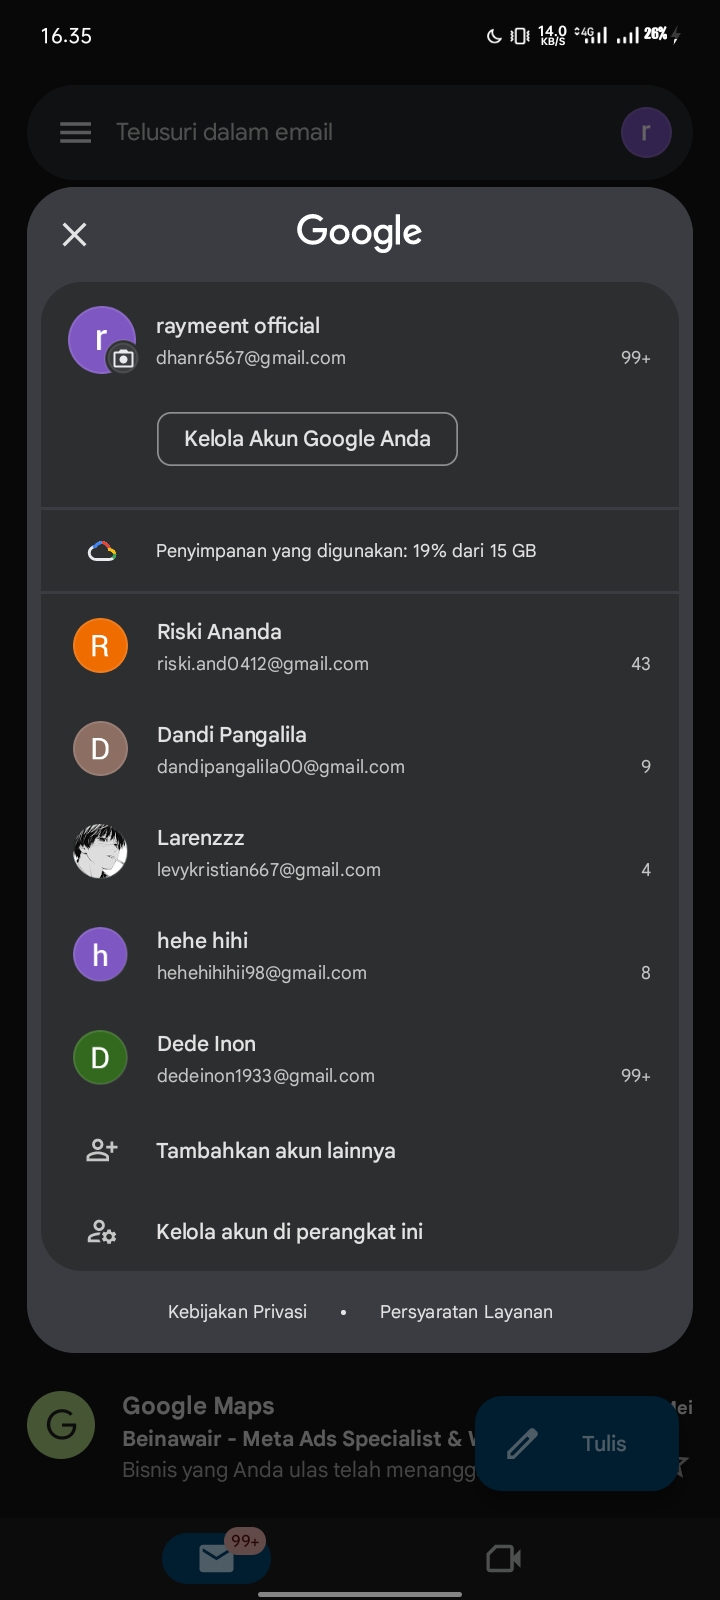This screenshot has height=1600, width=720.
Task: Select Tambahkan akun lainnya
Action: tap(276, 1151)
